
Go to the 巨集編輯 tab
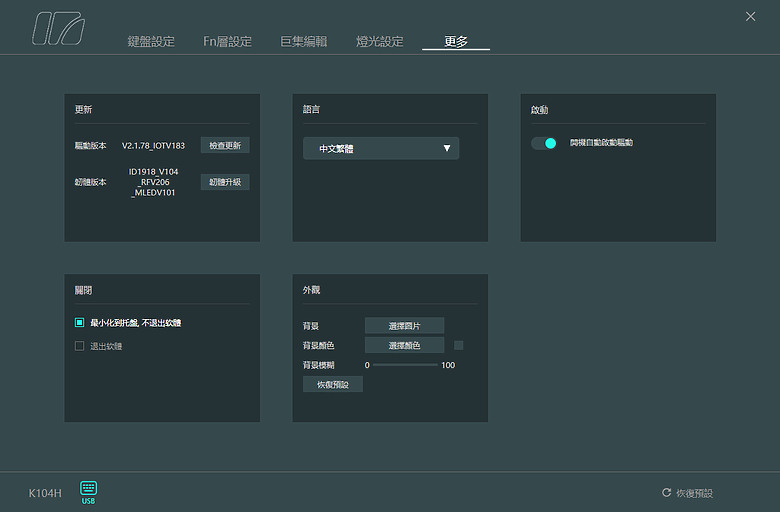coord(303,41)
